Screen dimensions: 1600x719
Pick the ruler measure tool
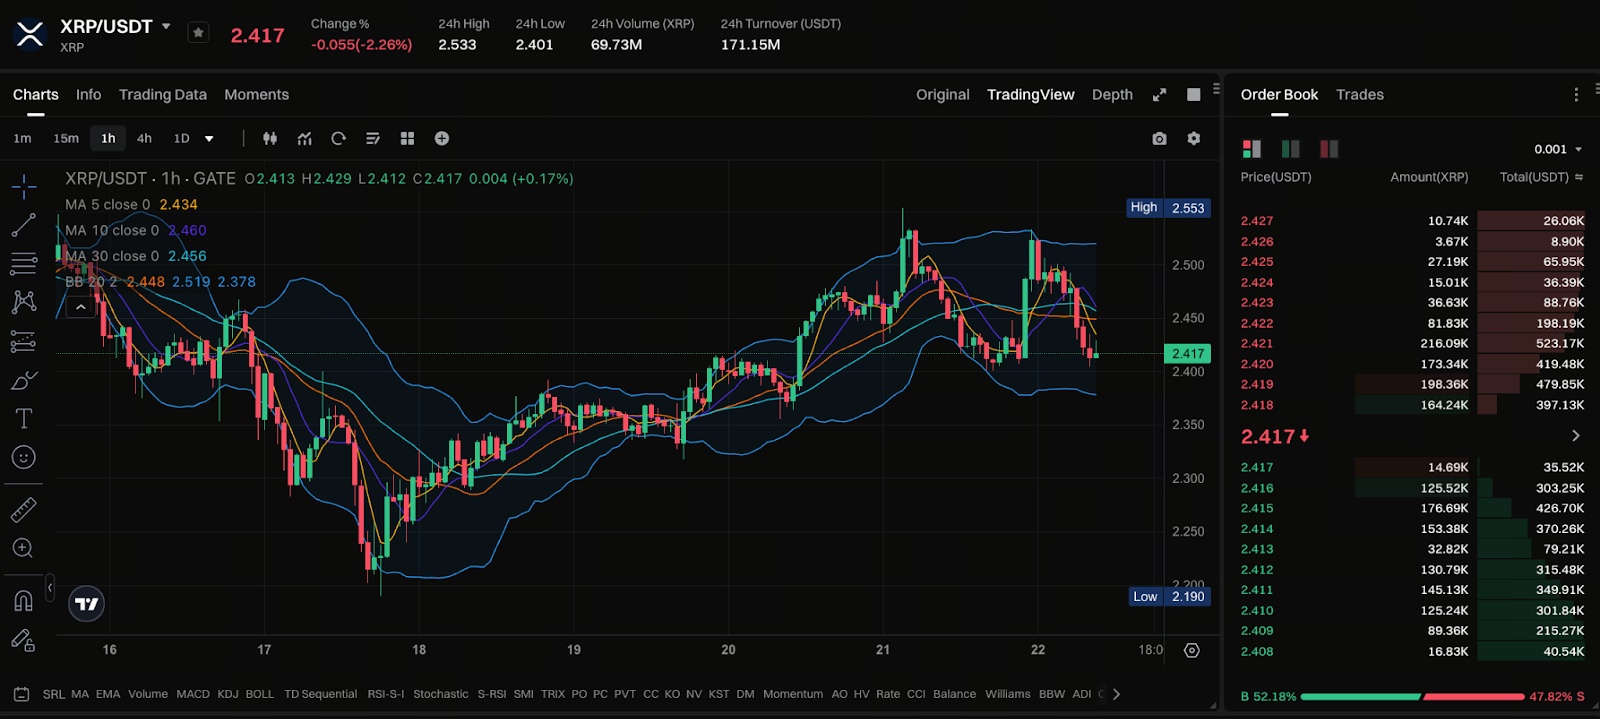coord(23,510)
